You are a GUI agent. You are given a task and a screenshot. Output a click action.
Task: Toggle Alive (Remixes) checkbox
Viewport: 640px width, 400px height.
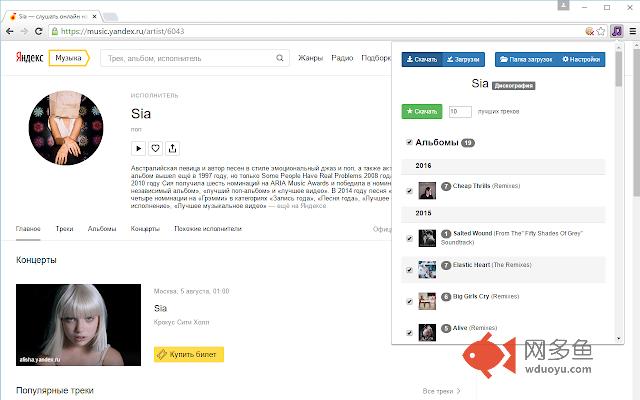click(409, 333)
